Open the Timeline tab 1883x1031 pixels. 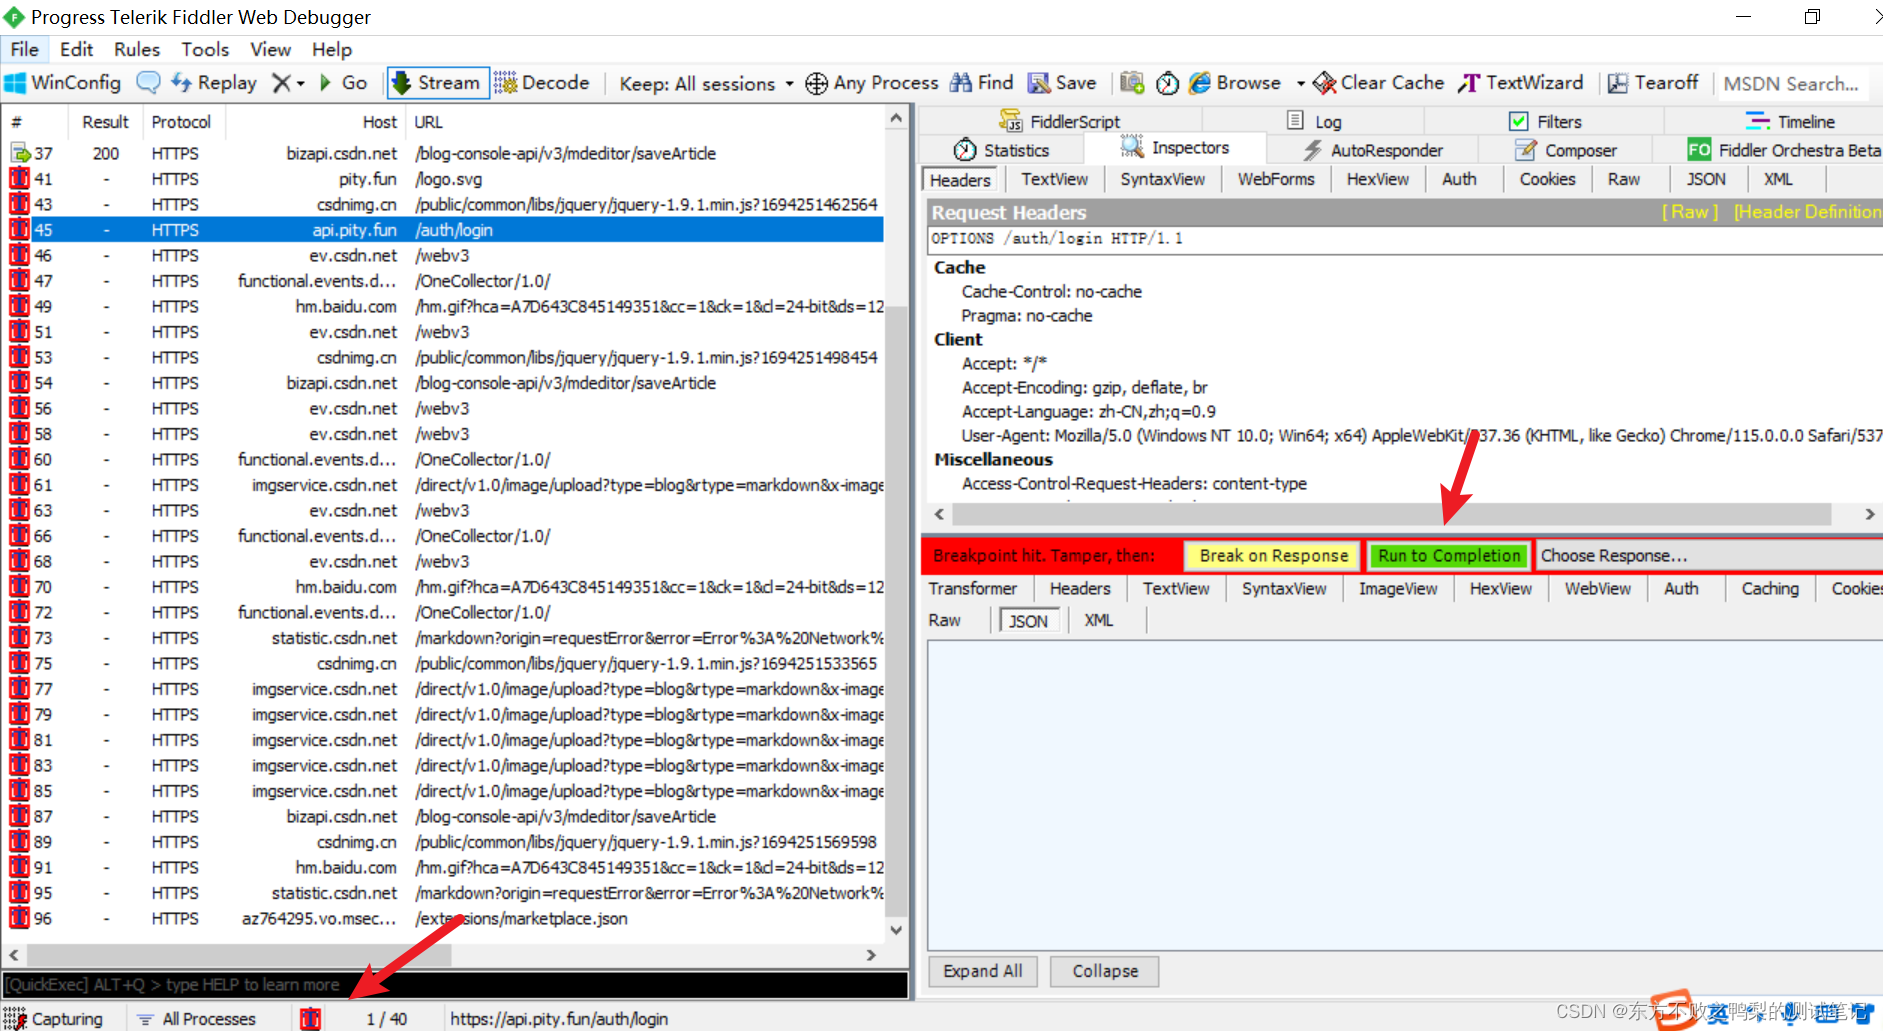1791,121
